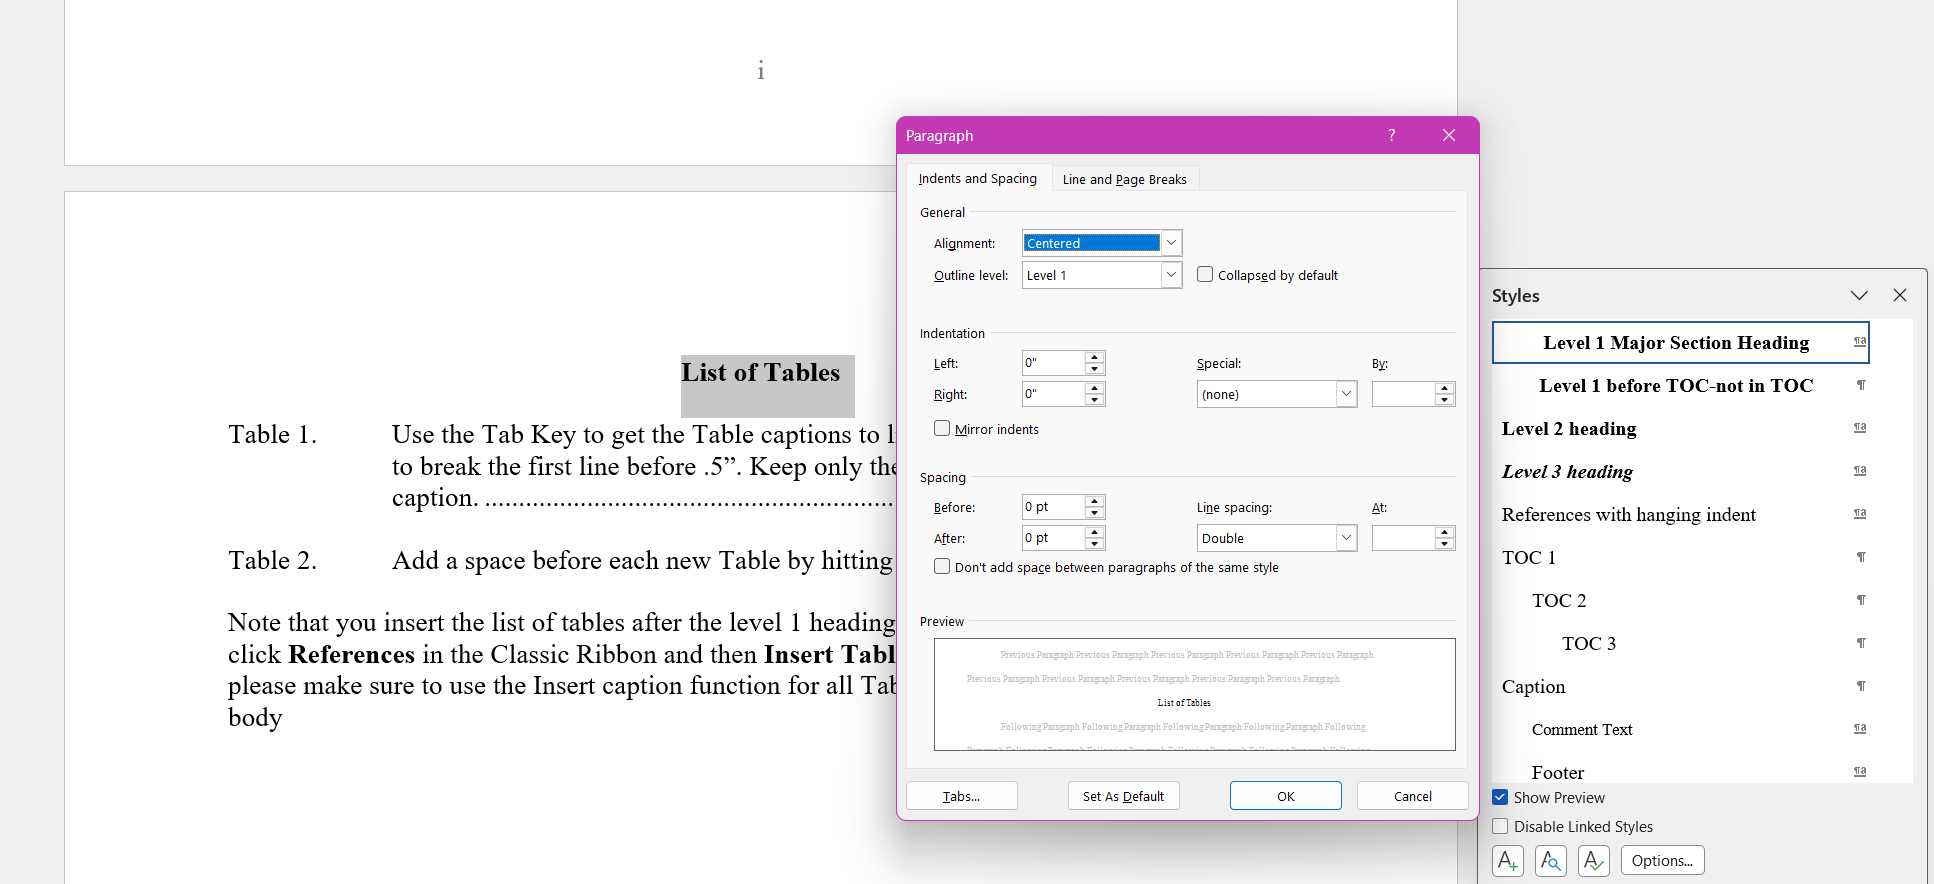
Task: Open the Special indentation dropdown
Action: tap(1346, 394)
